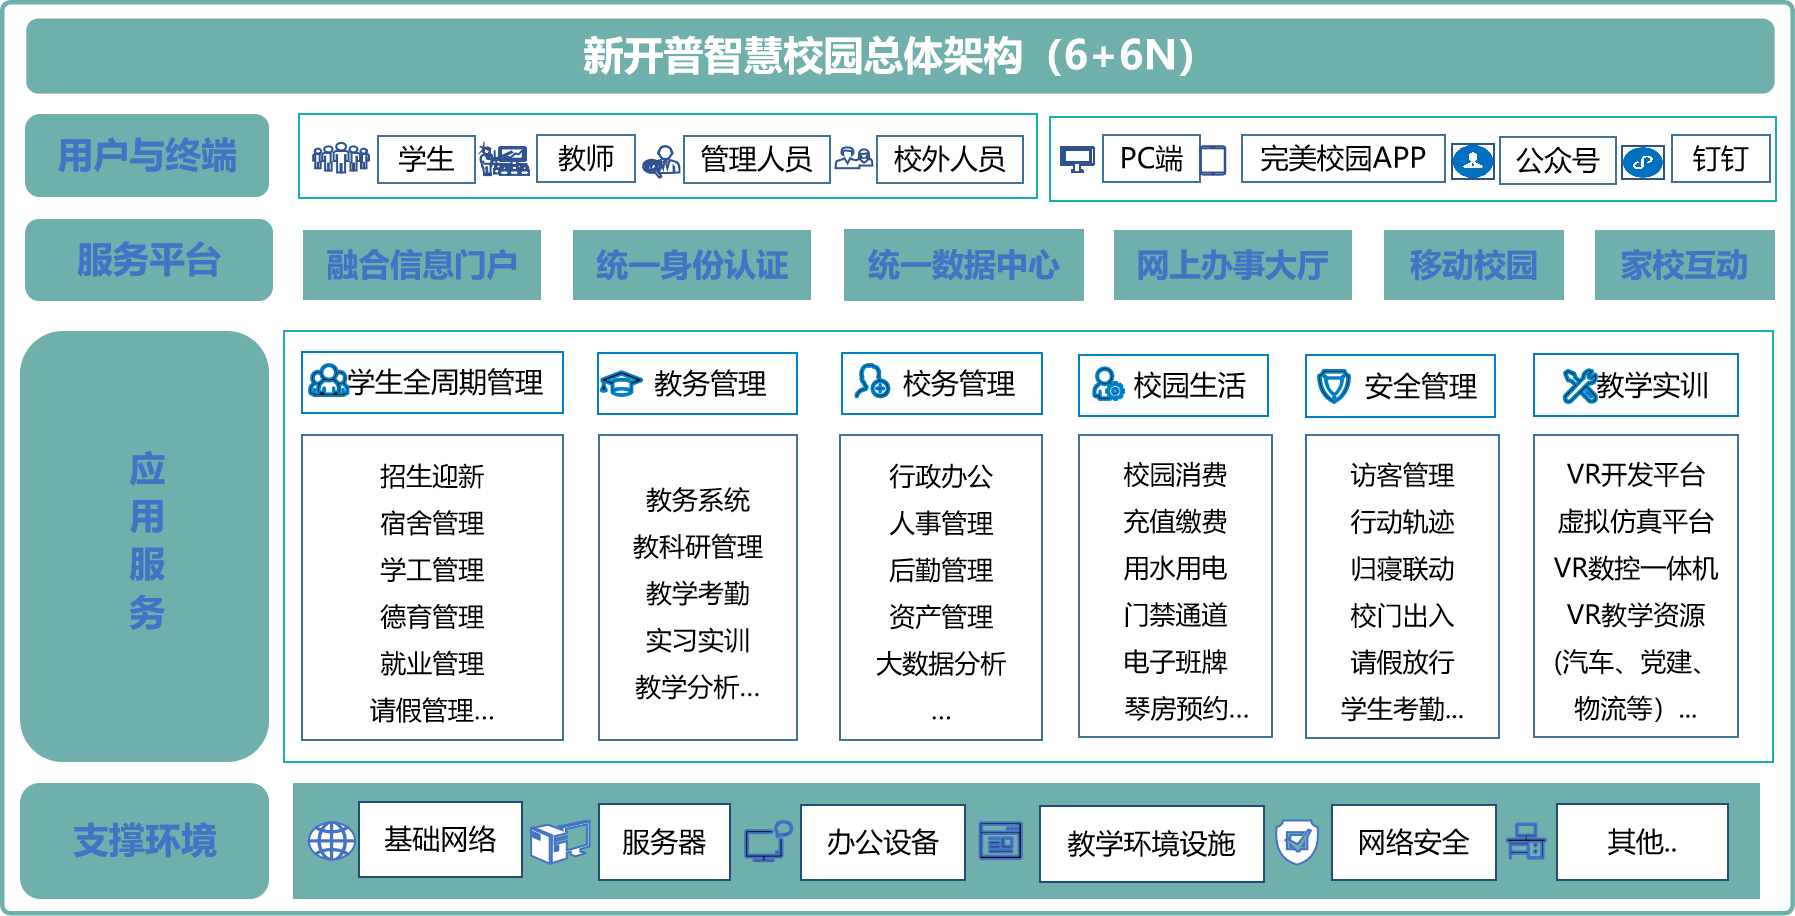
Task: Click the 网上办事大厅 block
Action: pyautogui.click(x=1232, y=264)
